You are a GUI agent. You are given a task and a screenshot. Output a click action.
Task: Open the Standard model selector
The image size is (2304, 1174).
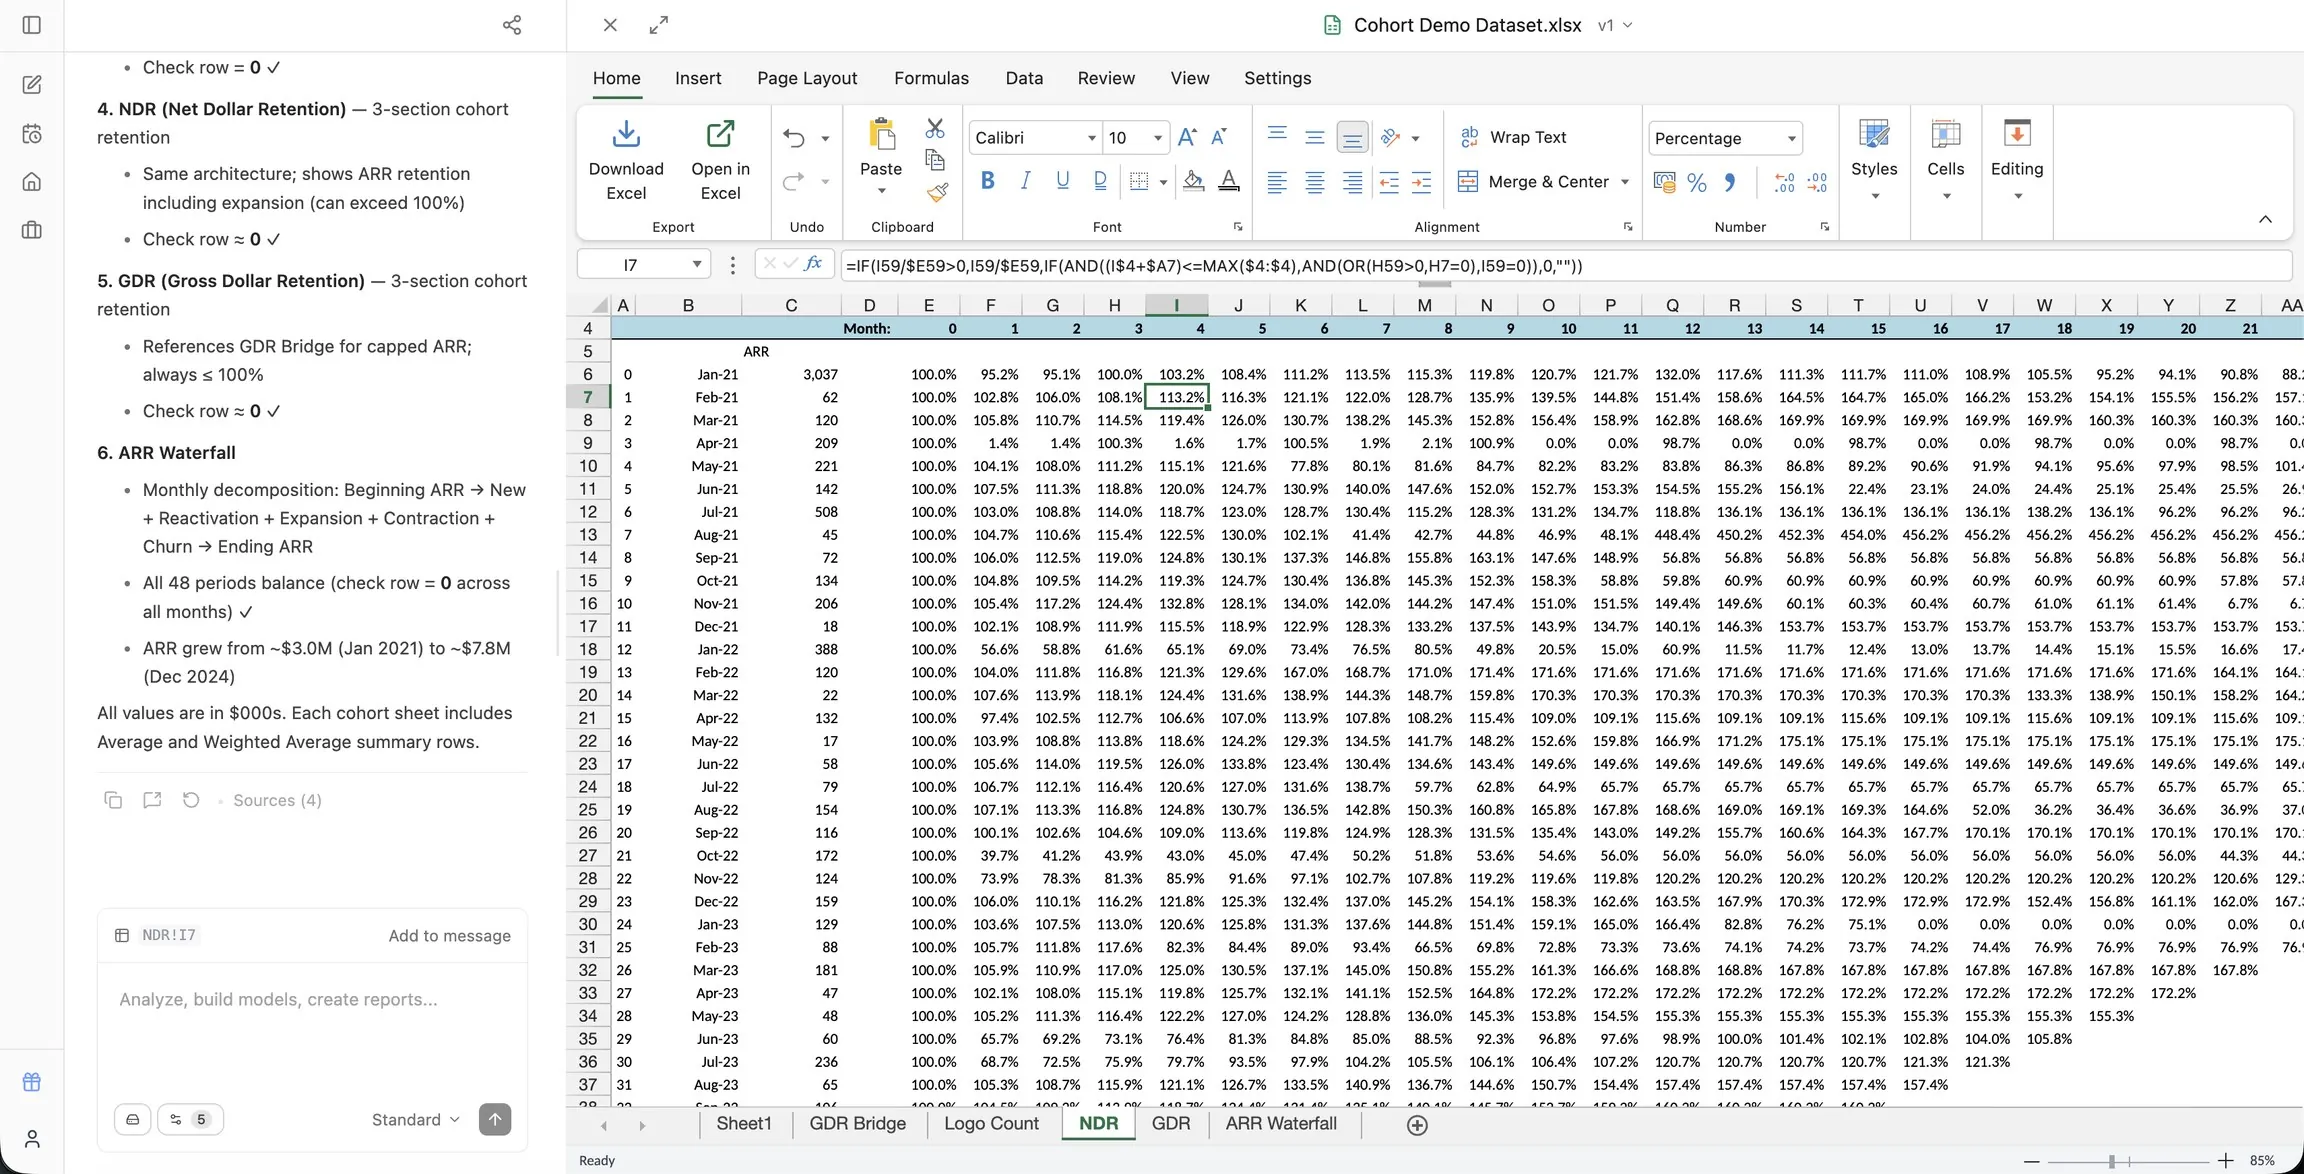coord(415,1119)
